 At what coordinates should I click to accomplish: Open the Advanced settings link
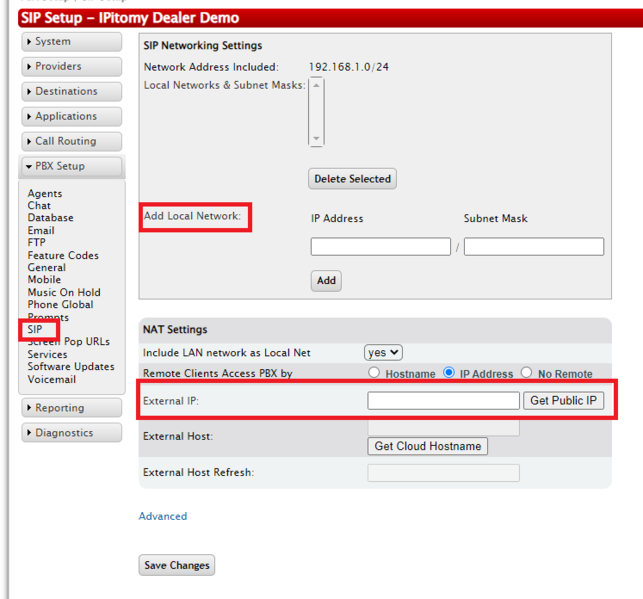coord(163,516)
